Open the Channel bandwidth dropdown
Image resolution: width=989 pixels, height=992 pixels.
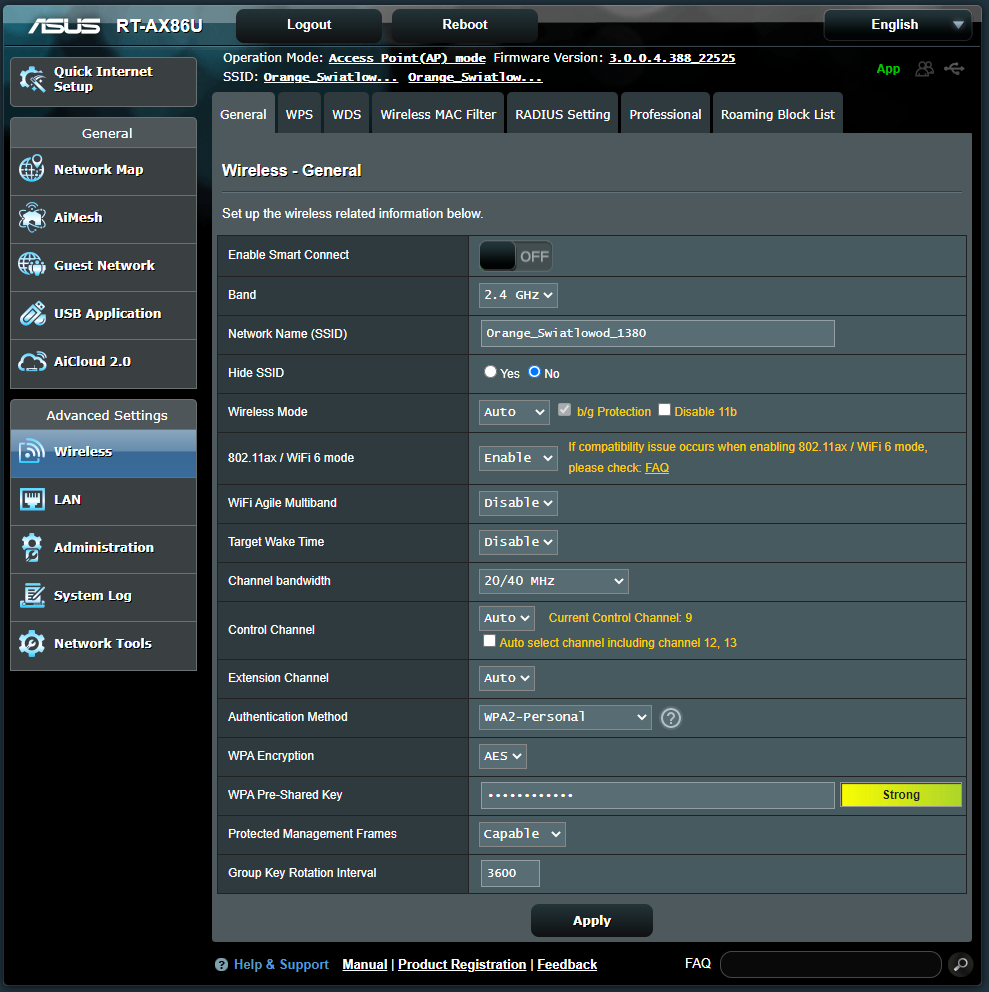[x=553, y=580]
